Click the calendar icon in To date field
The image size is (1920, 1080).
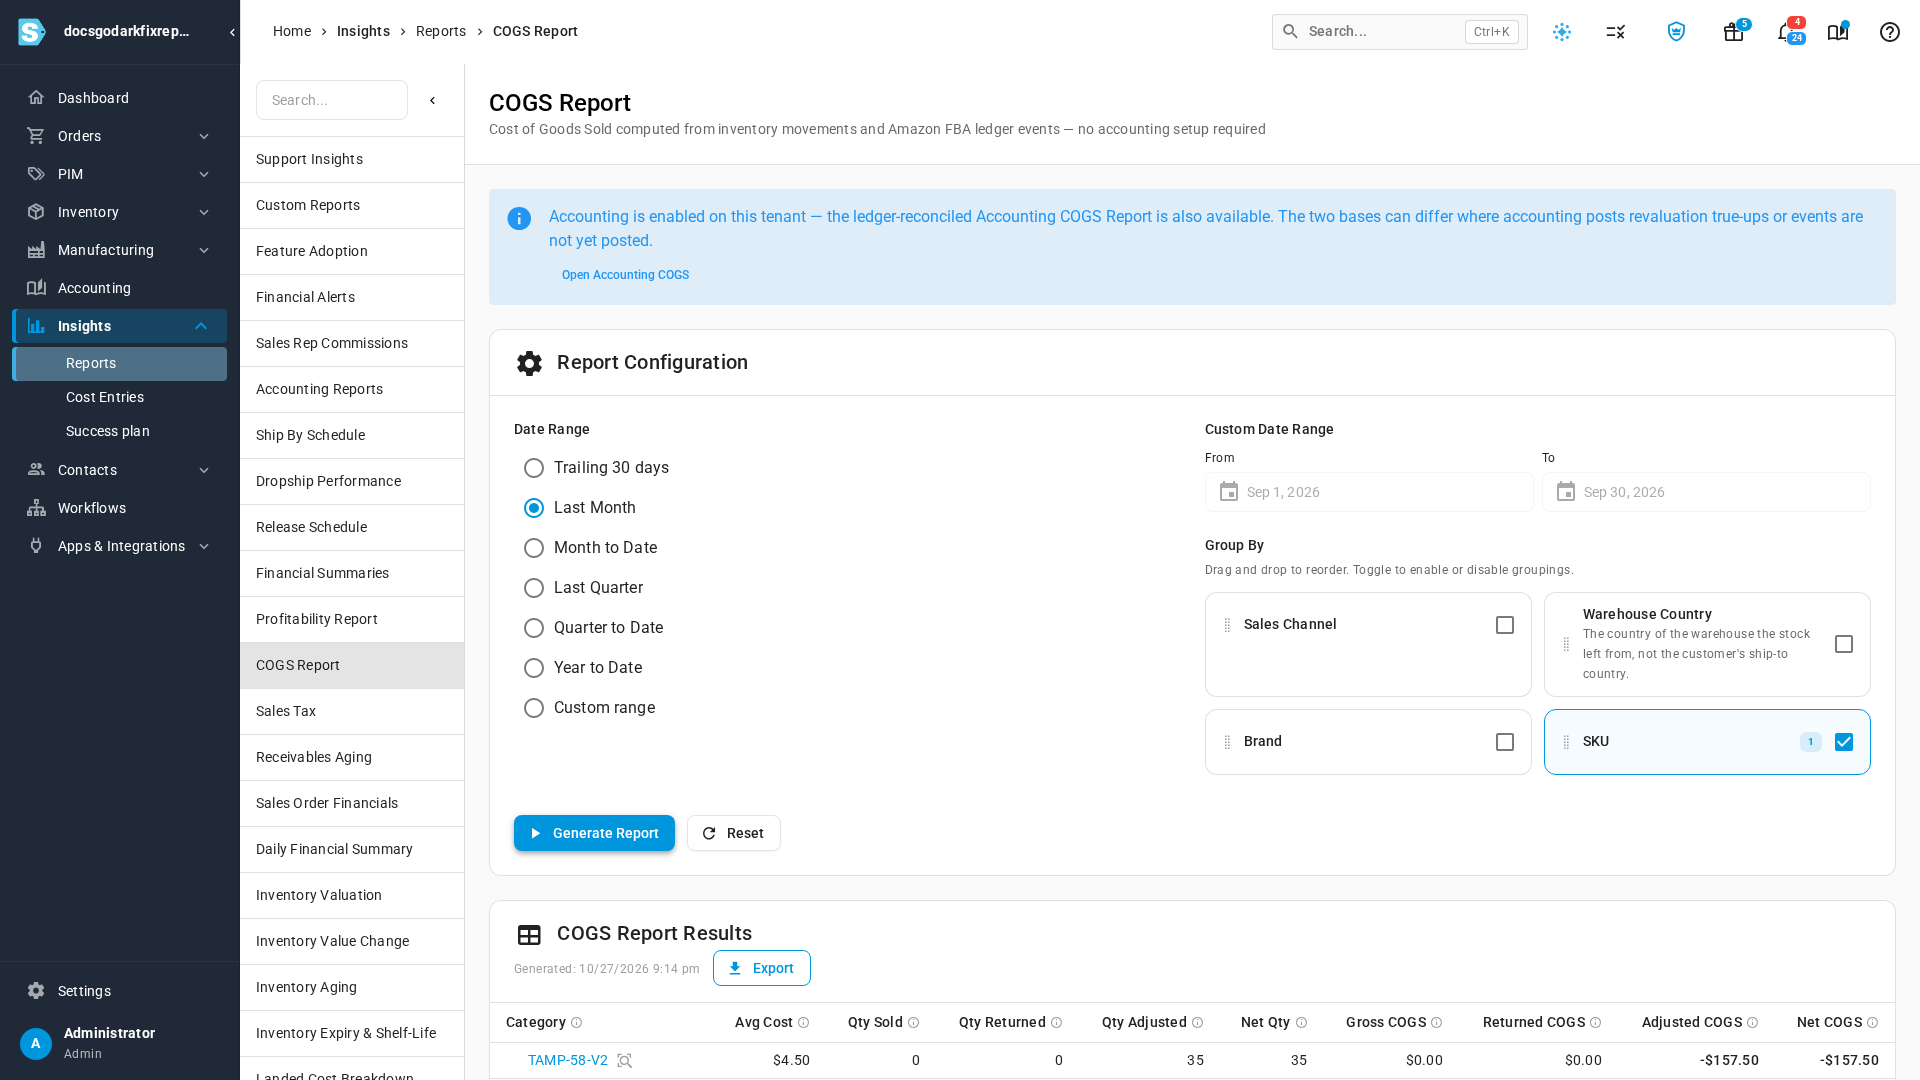[x=1566, y=492]
